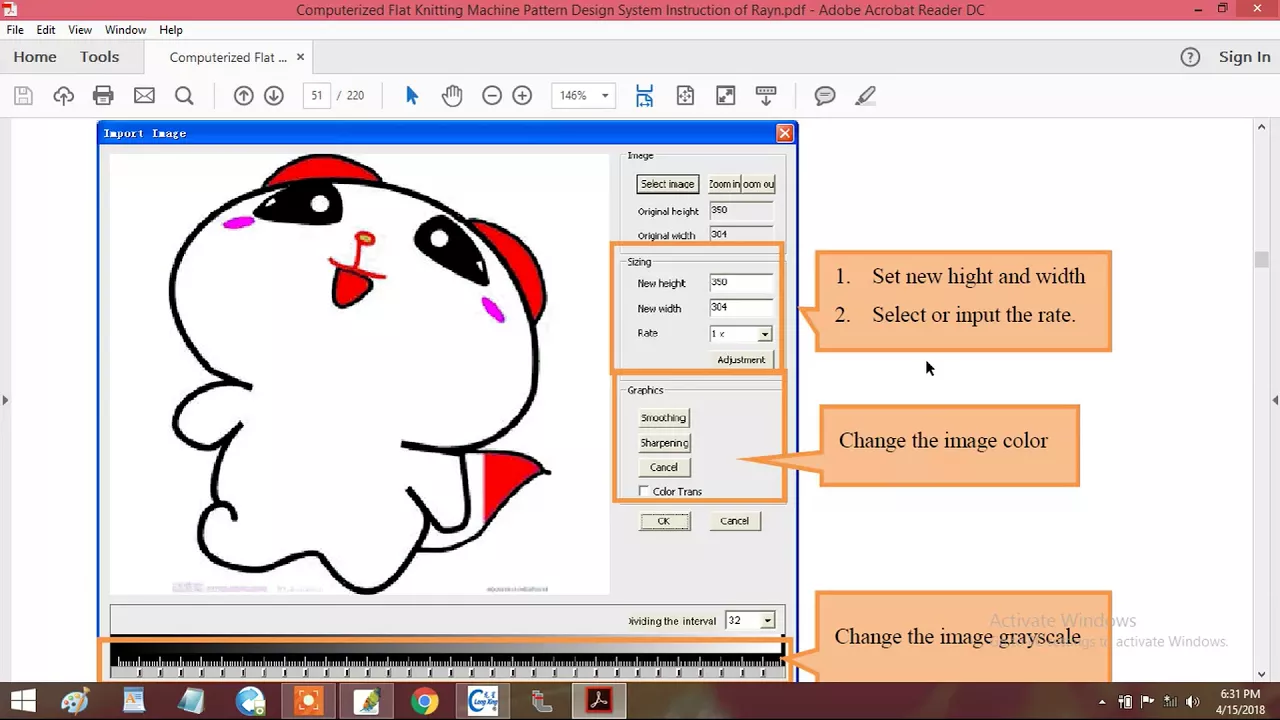This screenshot has height=720, width=1280.
Task: Click the OK button in Import Image dialog
Action: [664, 521]
